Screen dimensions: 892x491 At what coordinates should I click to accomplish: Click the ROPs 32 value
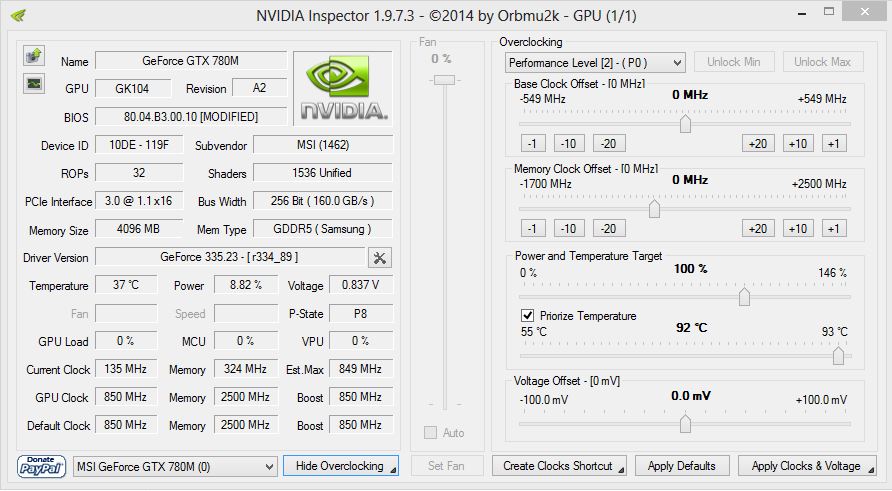pos(139,173)
